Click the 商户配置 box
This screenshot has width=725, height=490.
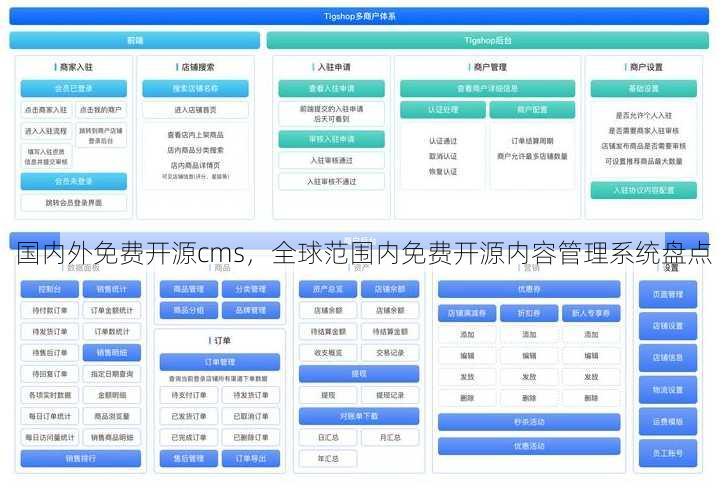(532, 110)
